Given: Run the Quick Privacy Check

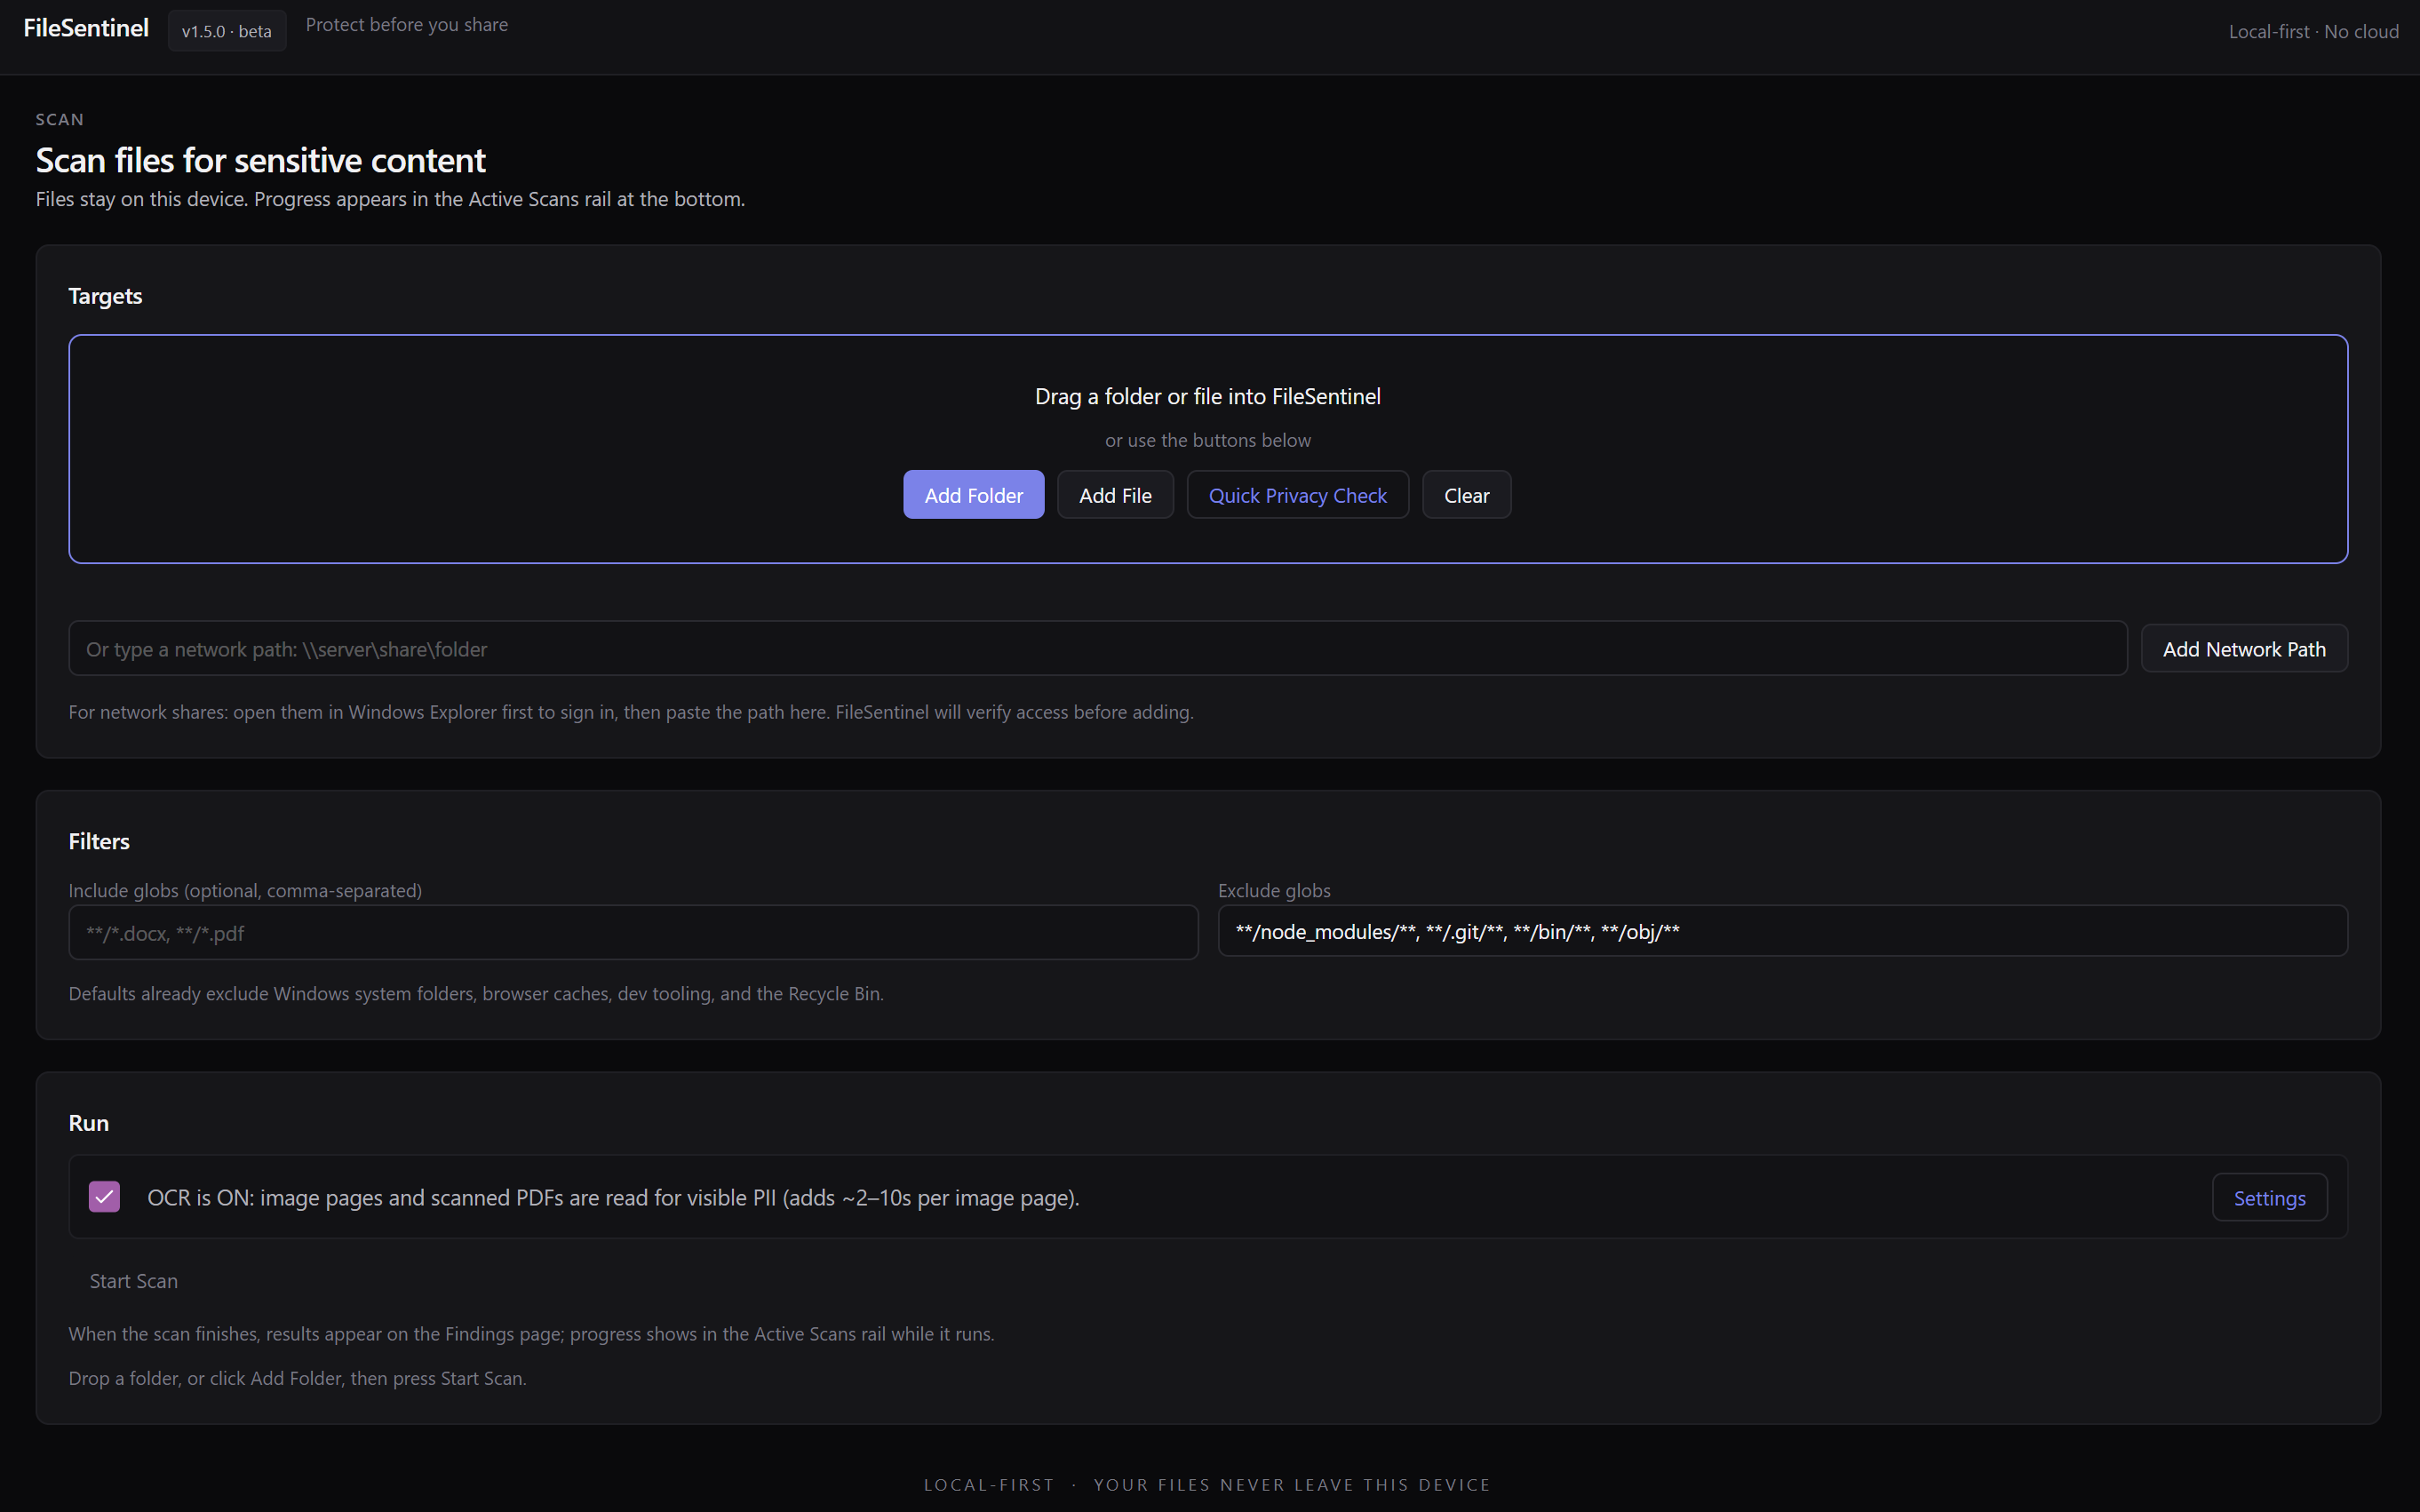Looking at the screenshot, I should coord(1297,495).
